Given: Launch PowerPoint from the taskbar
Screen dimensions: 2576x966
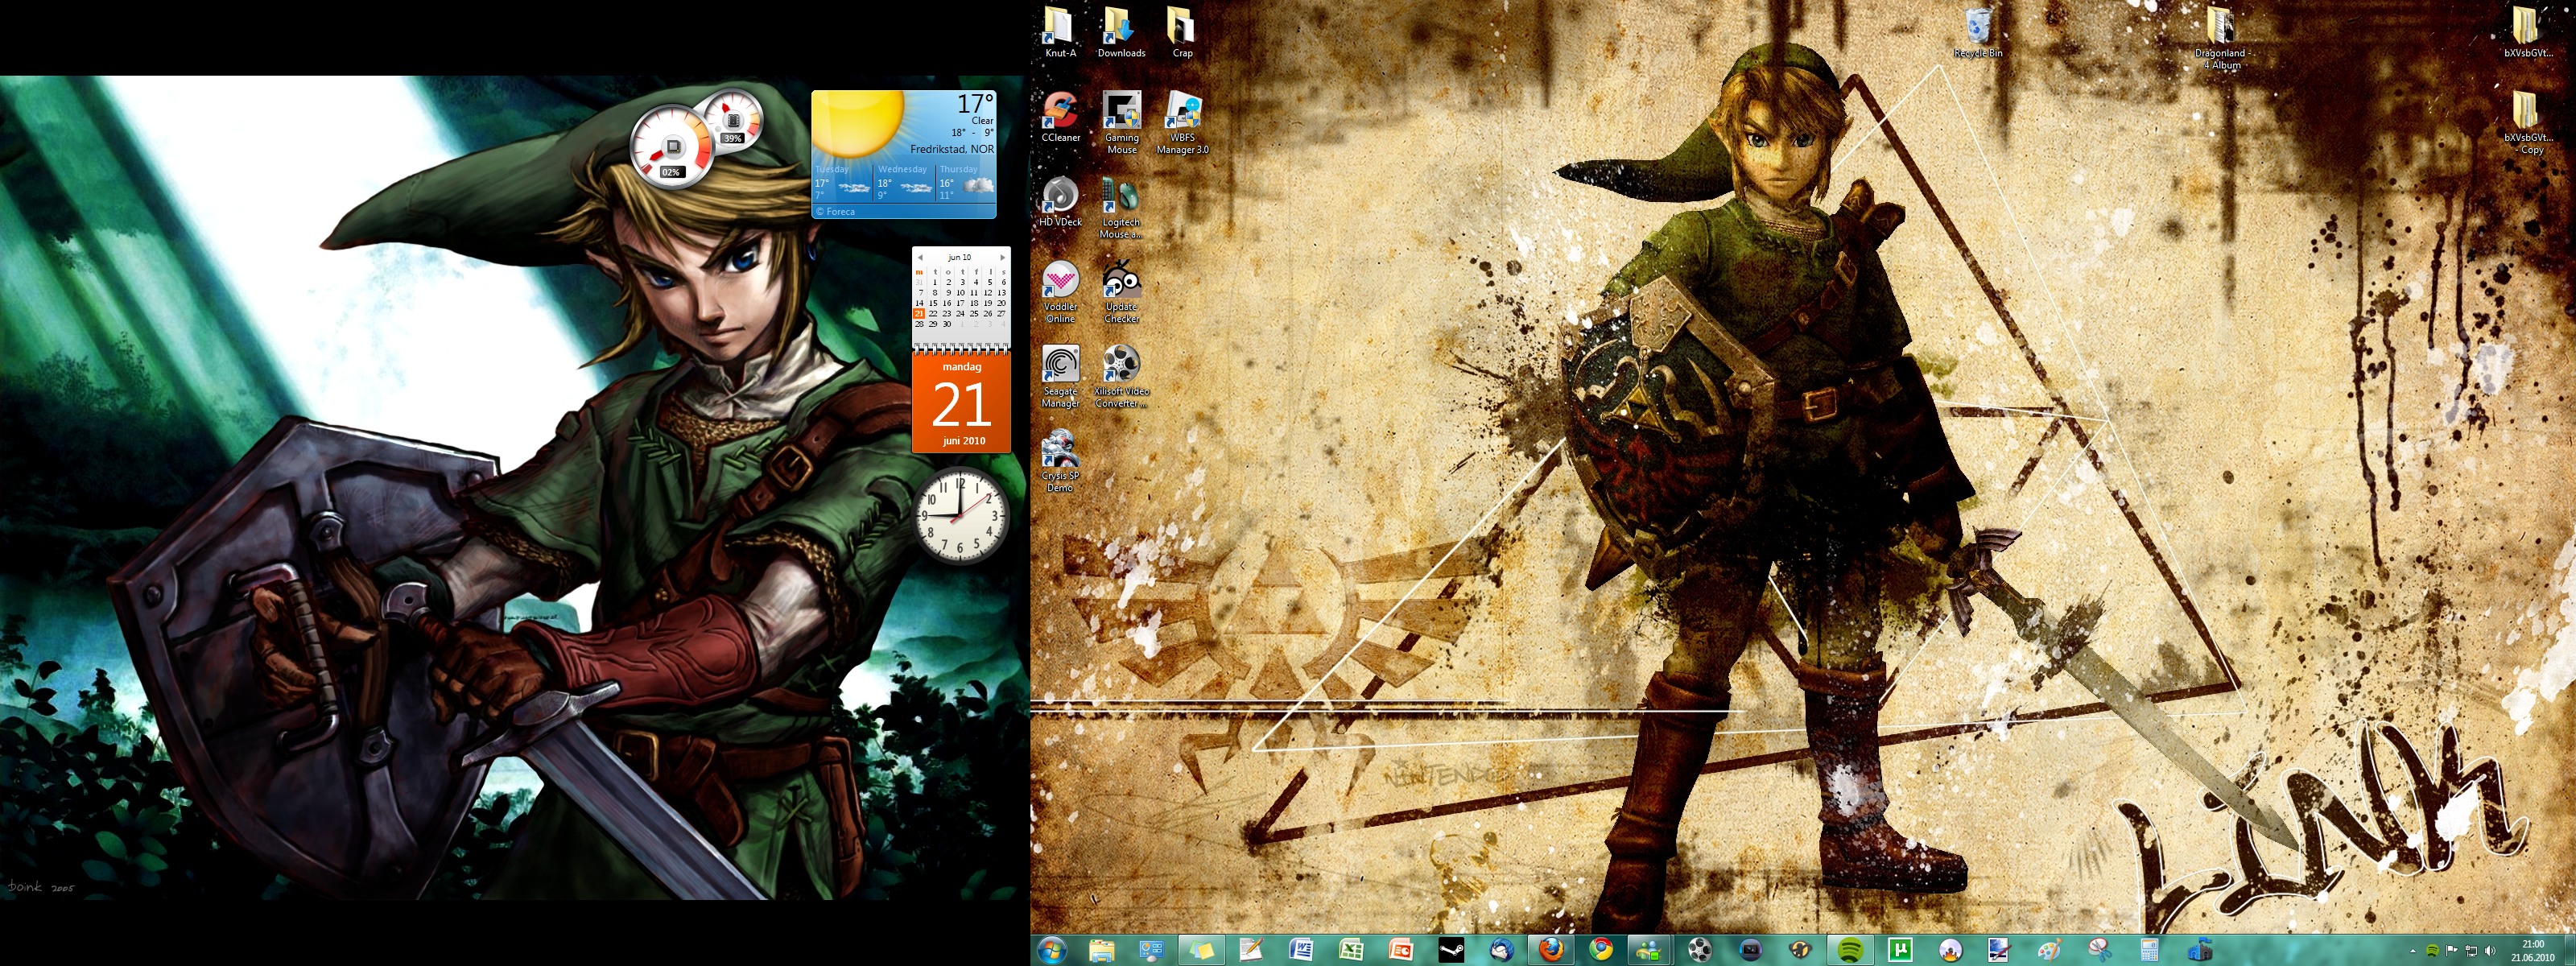Looking at the screenshot, I should pyautogui.click(x=1401, y=949).
